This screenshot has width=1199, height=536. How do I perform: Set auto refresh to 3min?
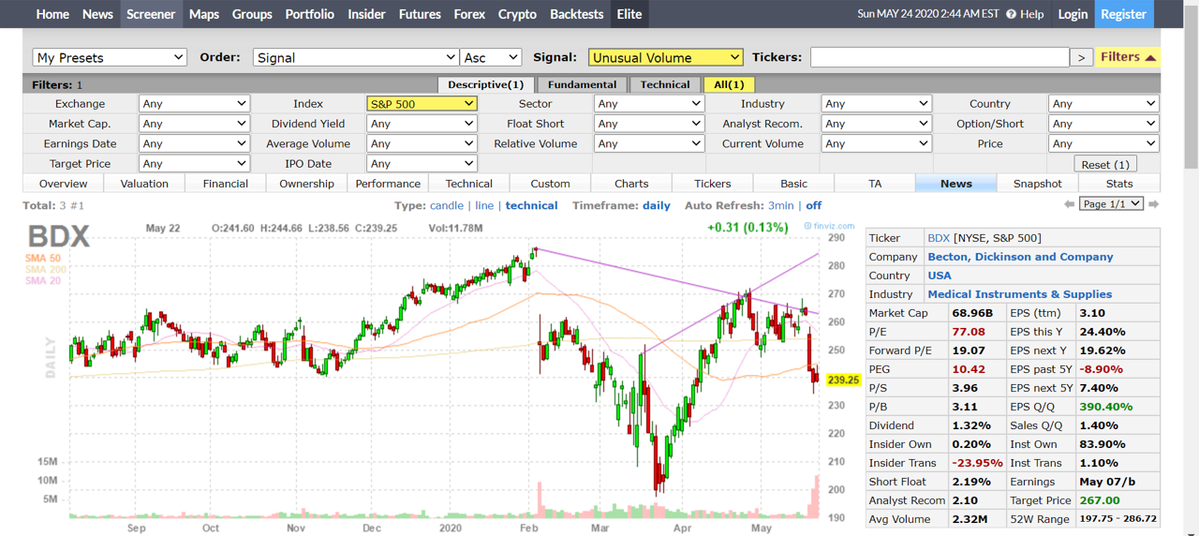coord(781,205)
